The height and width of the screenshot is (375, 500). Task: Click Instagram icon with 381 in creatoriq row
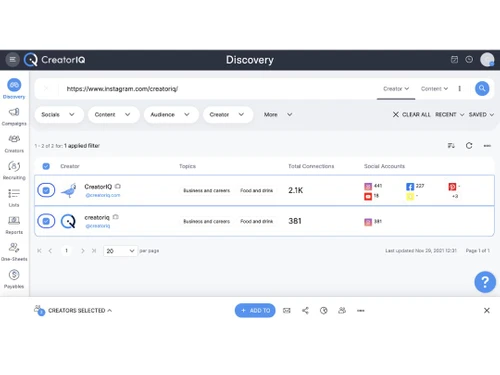point(368,222)
